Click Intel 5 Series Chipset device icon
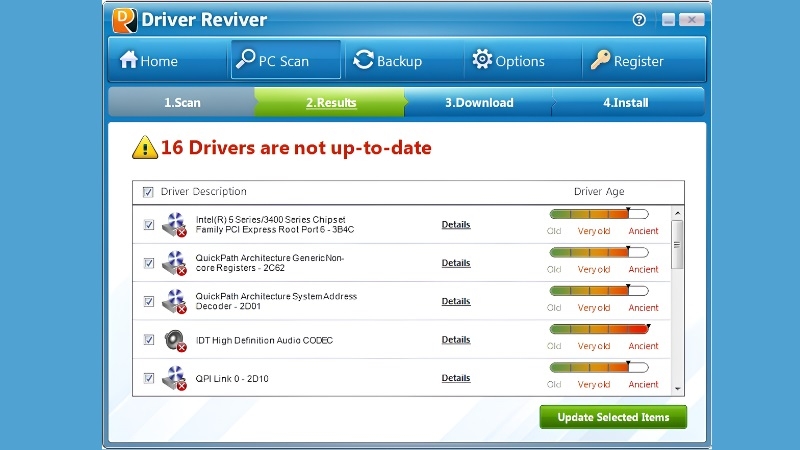The height and width of the screenshot is (450, 800). tap(174, 224)
